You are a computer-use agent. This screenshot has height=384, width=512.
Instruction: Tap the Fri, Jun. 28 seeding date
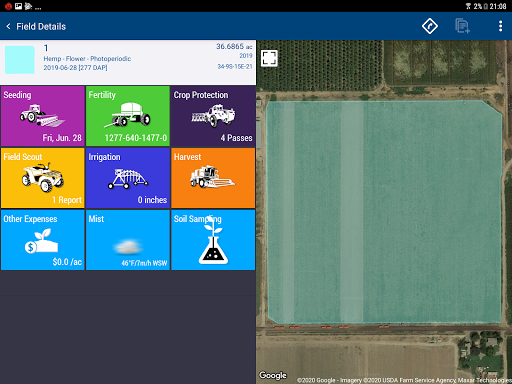click(62, 138)
